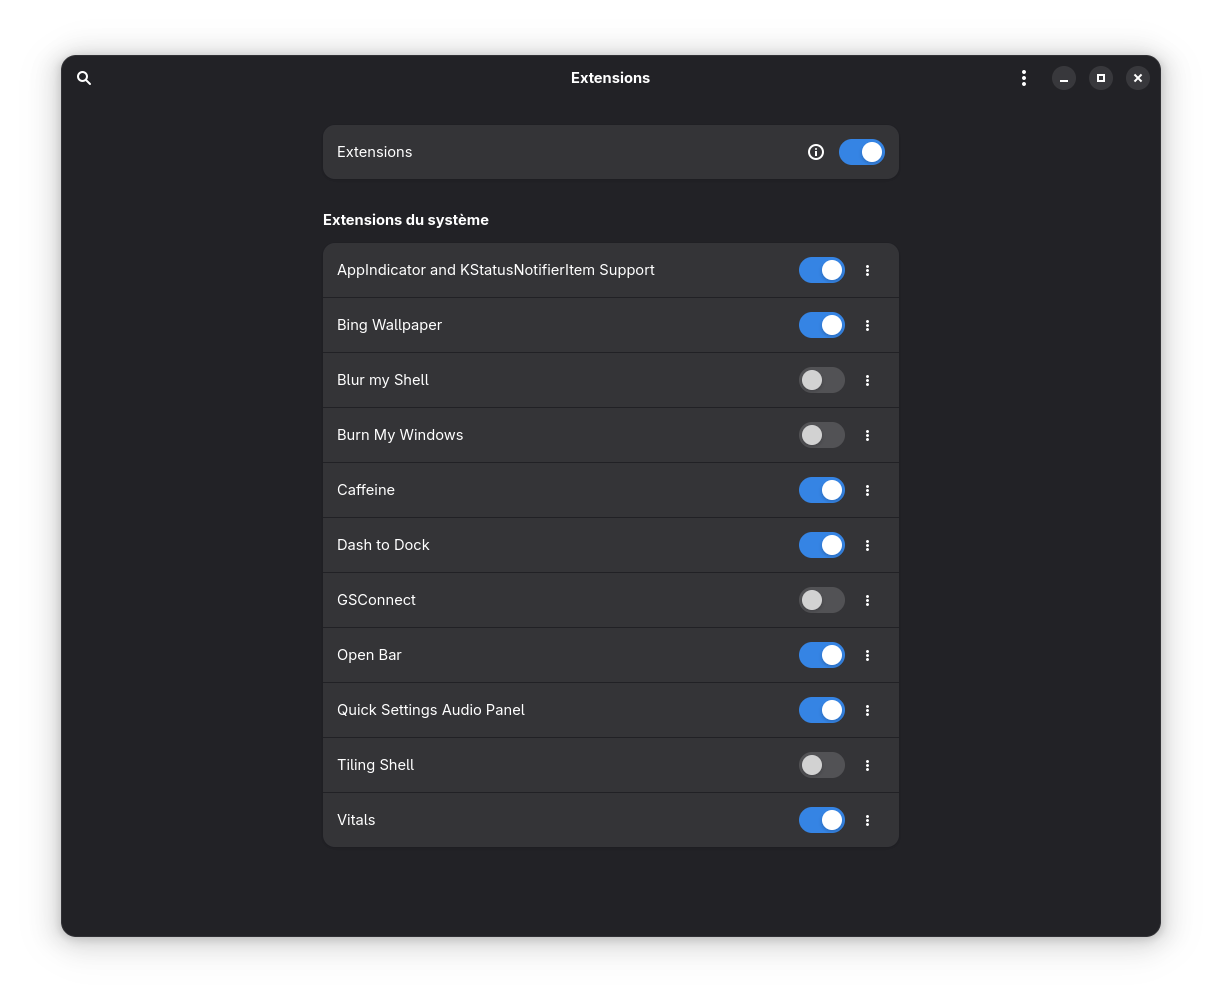The height and width of the screenshot is (1004, 1222).
Task: Click the "Burn My Windows" row label
Action: pos(400,435)
